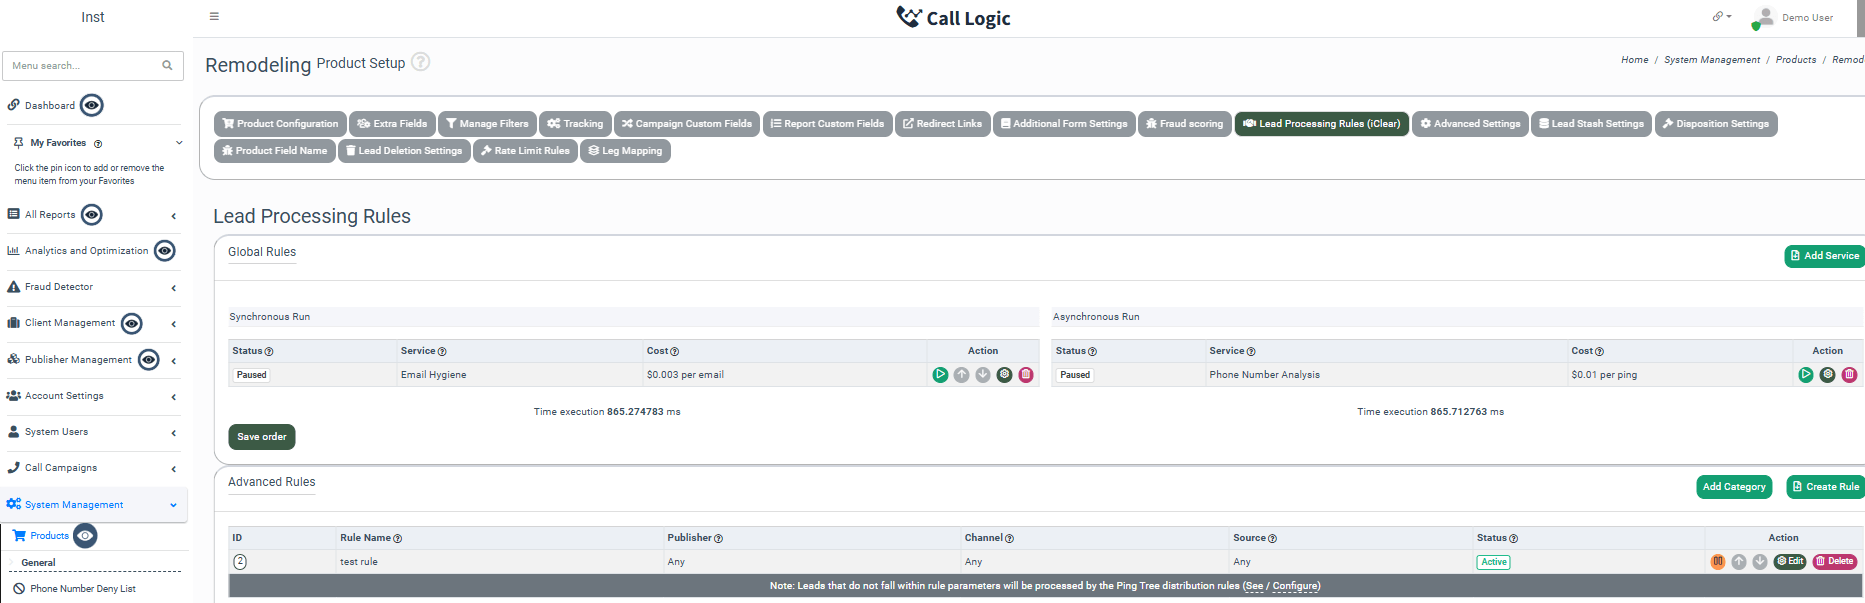
Task: Click help icon next to My Favorites
Action: (x=98, y=144)
